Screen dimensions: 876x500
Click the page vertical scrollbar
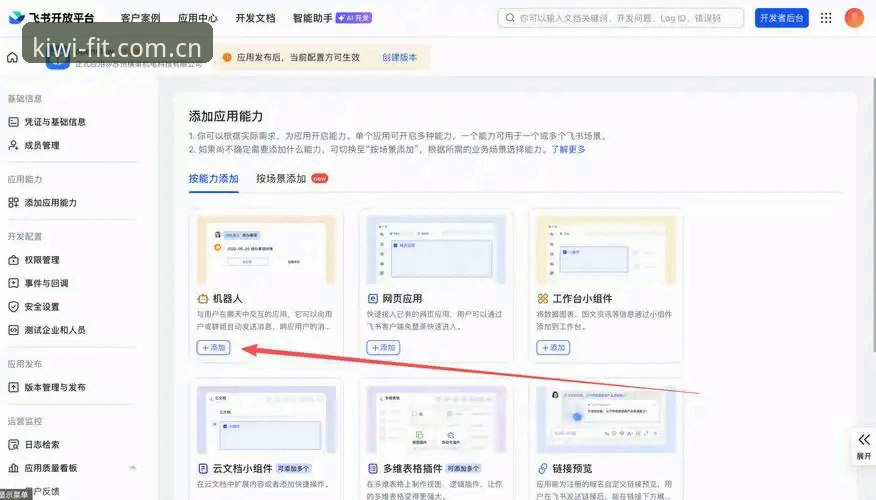click(873, 215)
